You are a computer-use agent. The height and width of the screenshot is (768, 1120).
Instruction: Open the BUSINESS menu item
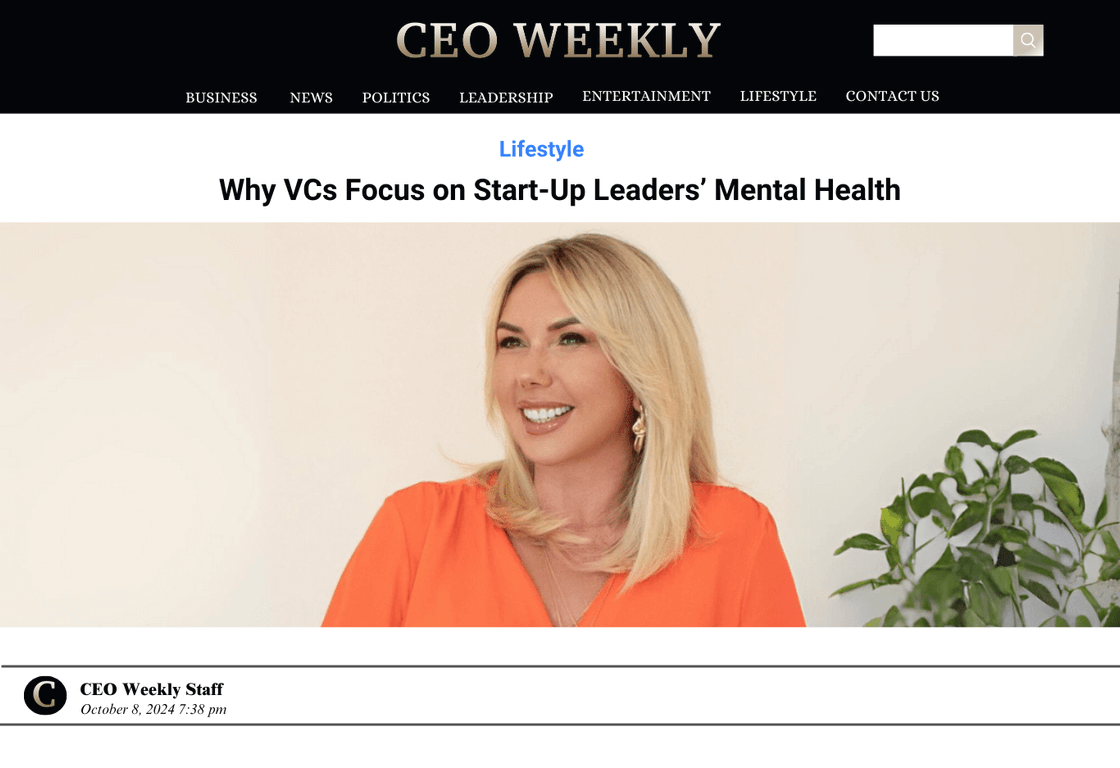[x=221, y=97]
